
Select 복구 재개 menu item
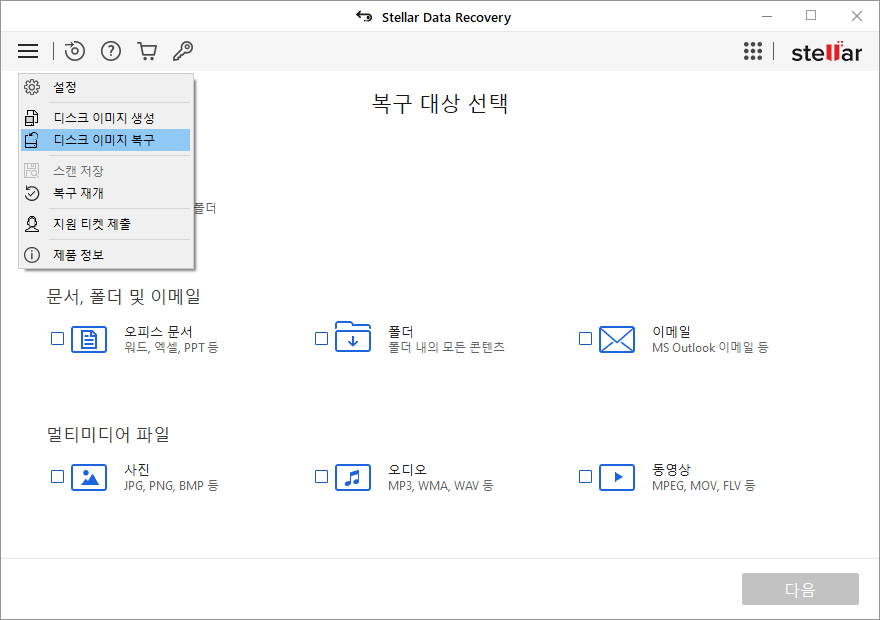[x=106, y=193]
